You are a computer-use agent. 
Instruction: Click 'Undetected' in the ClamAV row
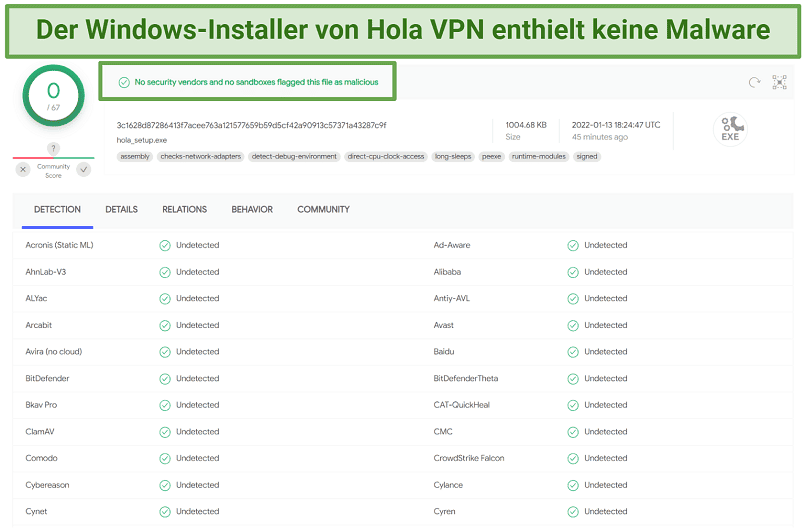tap(198, 432)
